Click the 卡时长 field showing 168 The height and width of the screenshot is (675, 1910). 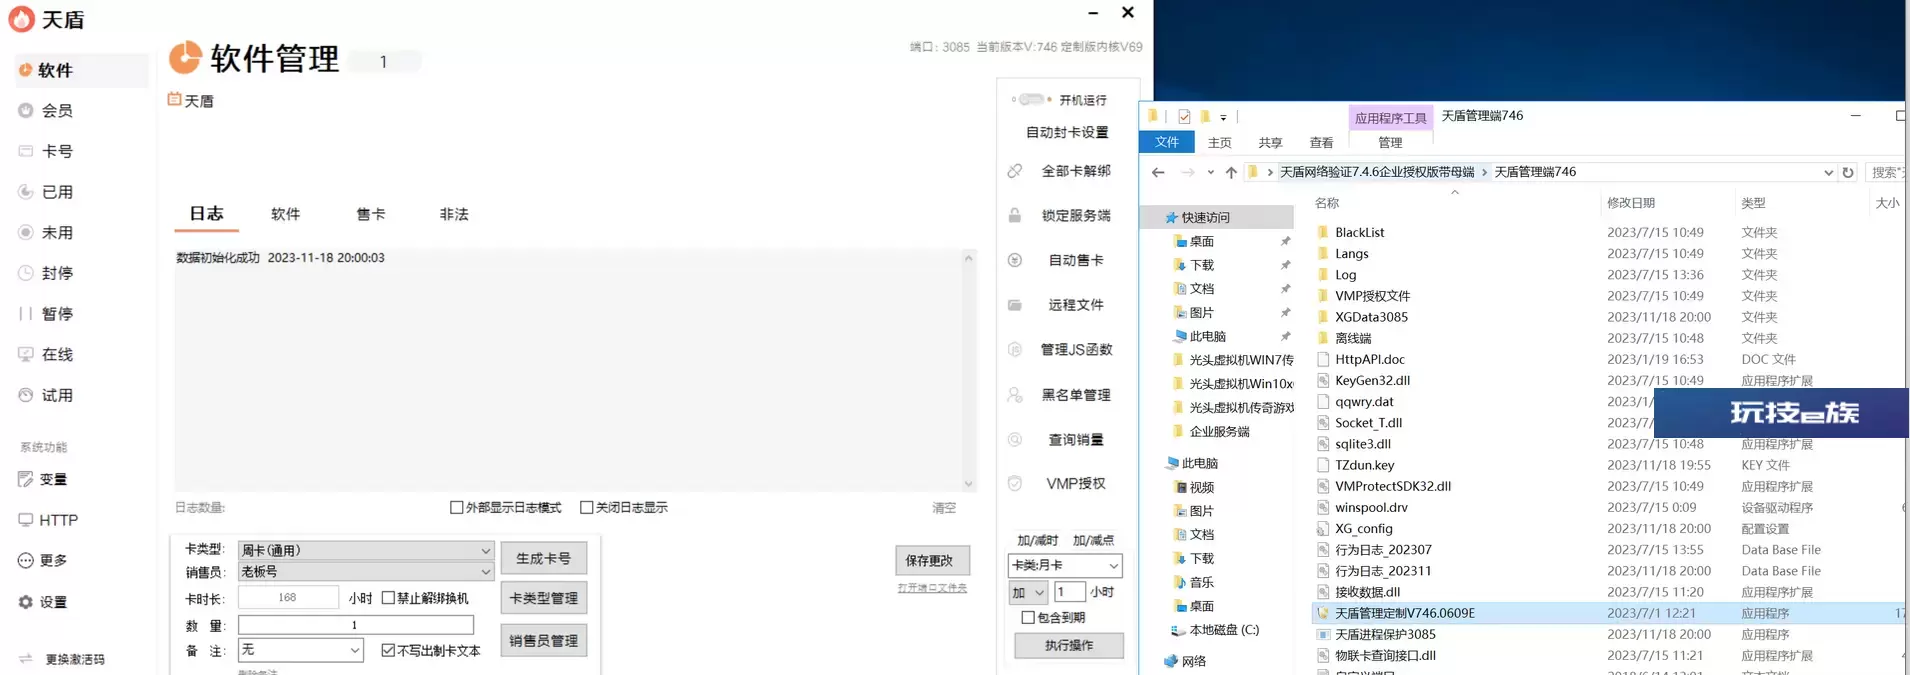pyautogui.click(x=288, y=598)
